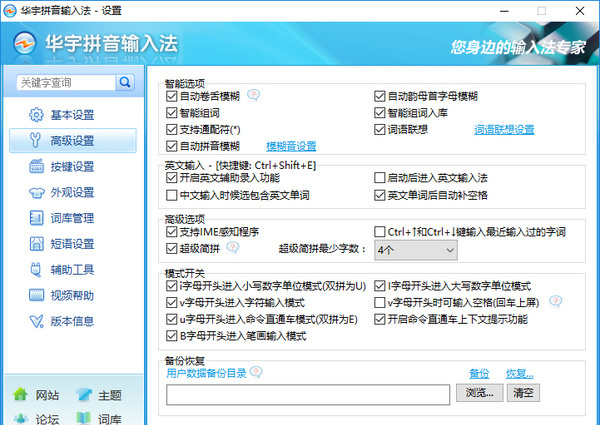
Task: Toggle I字母开头进入大写数字单位模式 checkbox
Action: point(380,286)
